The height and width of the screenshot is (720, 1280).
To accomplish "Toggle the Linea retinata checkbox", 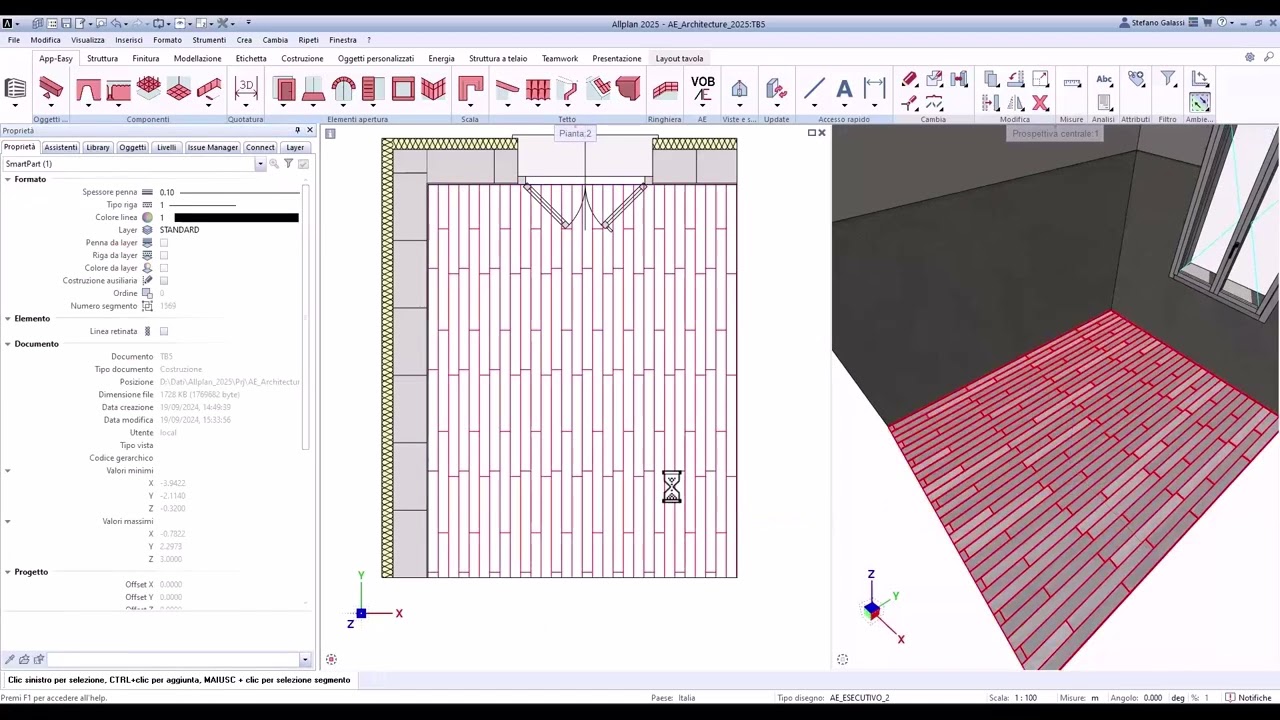I will pos(164,331).
